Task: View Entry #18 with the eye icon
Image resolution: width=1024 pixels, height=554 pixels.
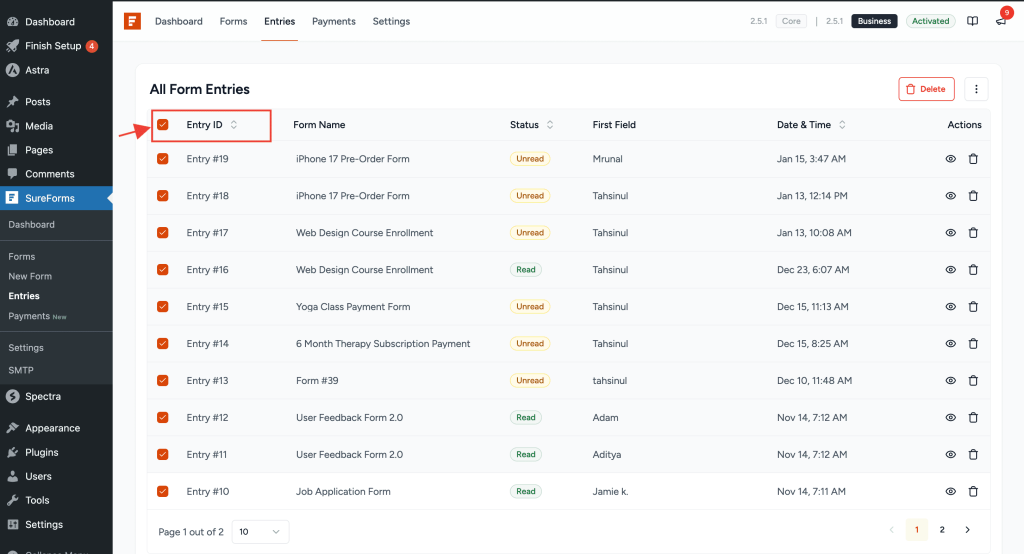Action: 951,196
